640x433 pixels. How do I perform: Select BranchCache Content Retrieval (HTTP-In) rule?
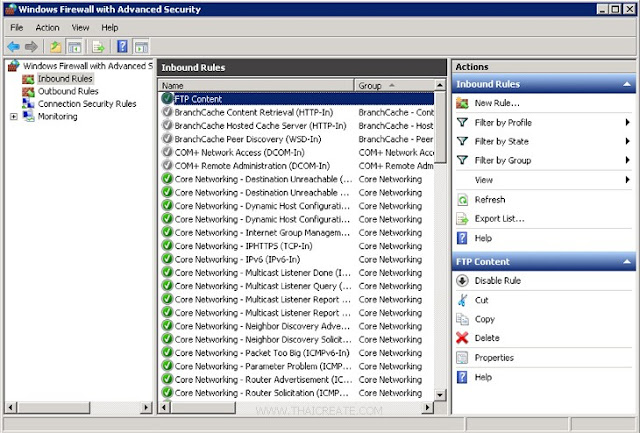click(x=296, y=112)
